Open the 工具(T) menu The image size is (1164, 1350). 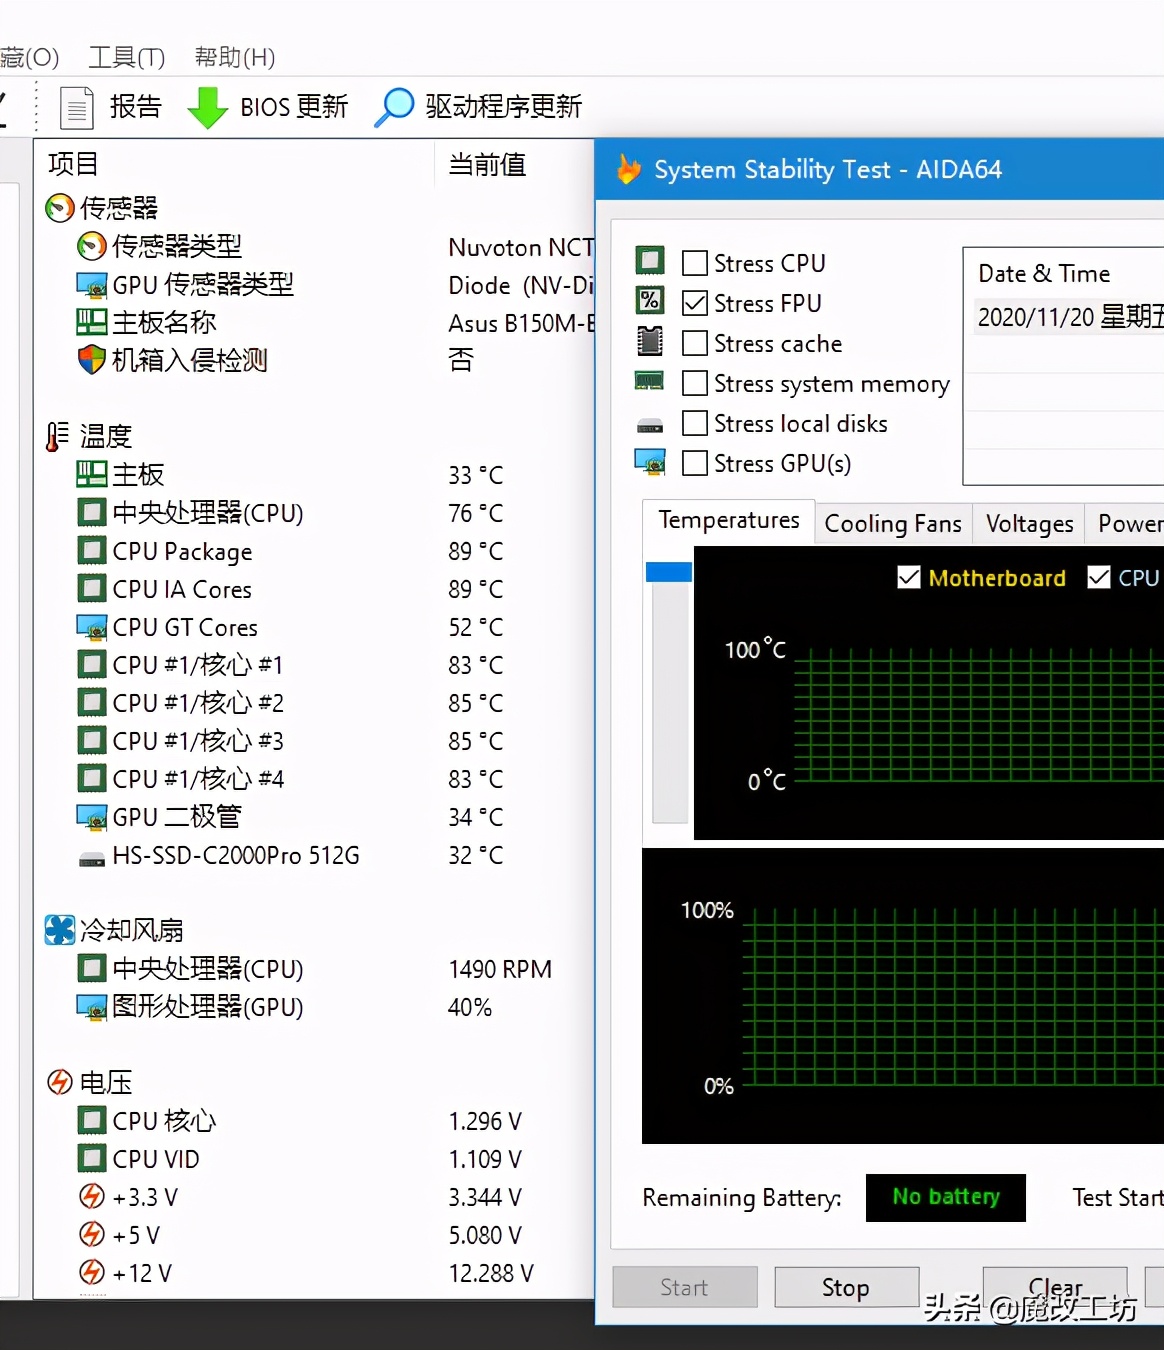pyautogui.click(x=126, y=57)
